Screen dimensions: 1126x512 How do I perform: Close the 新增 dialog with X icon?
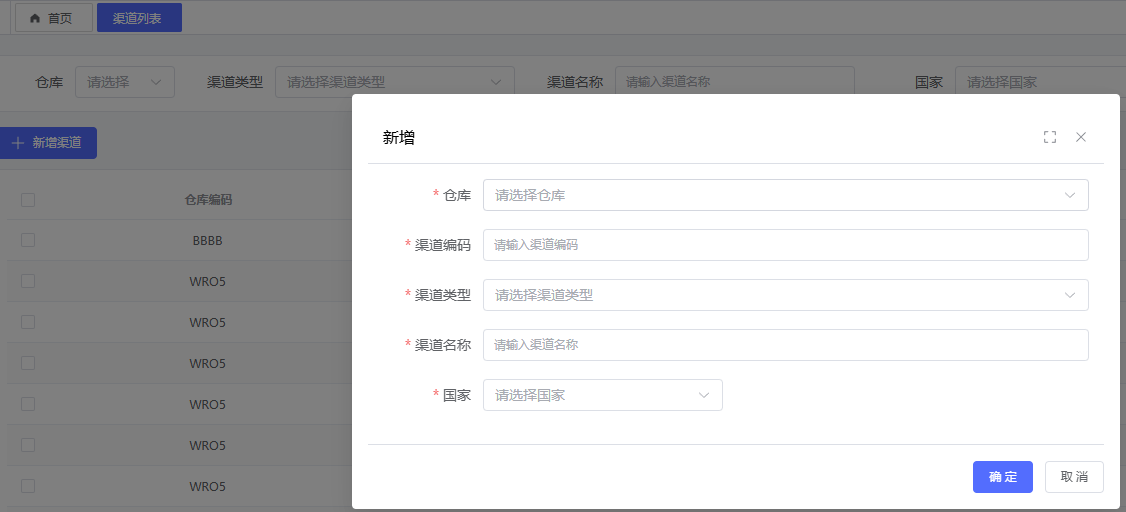point(1081,137)
